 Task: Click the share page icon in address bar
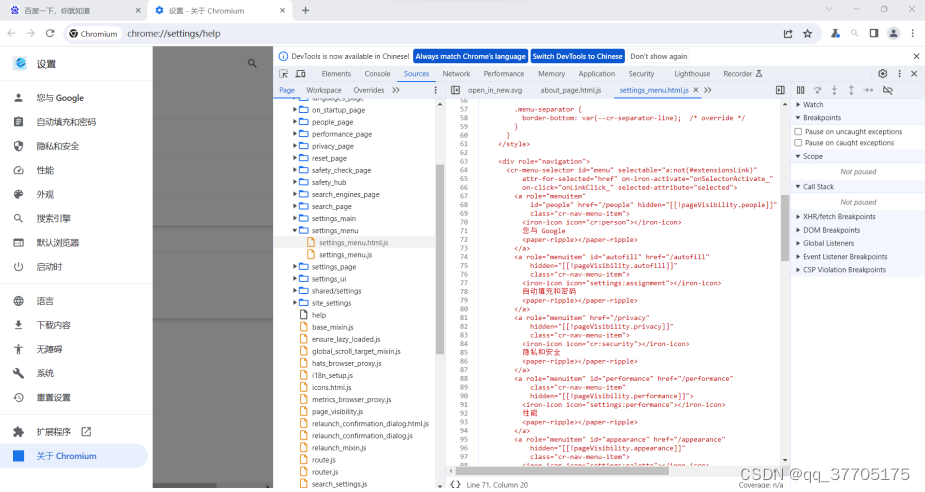788,34
